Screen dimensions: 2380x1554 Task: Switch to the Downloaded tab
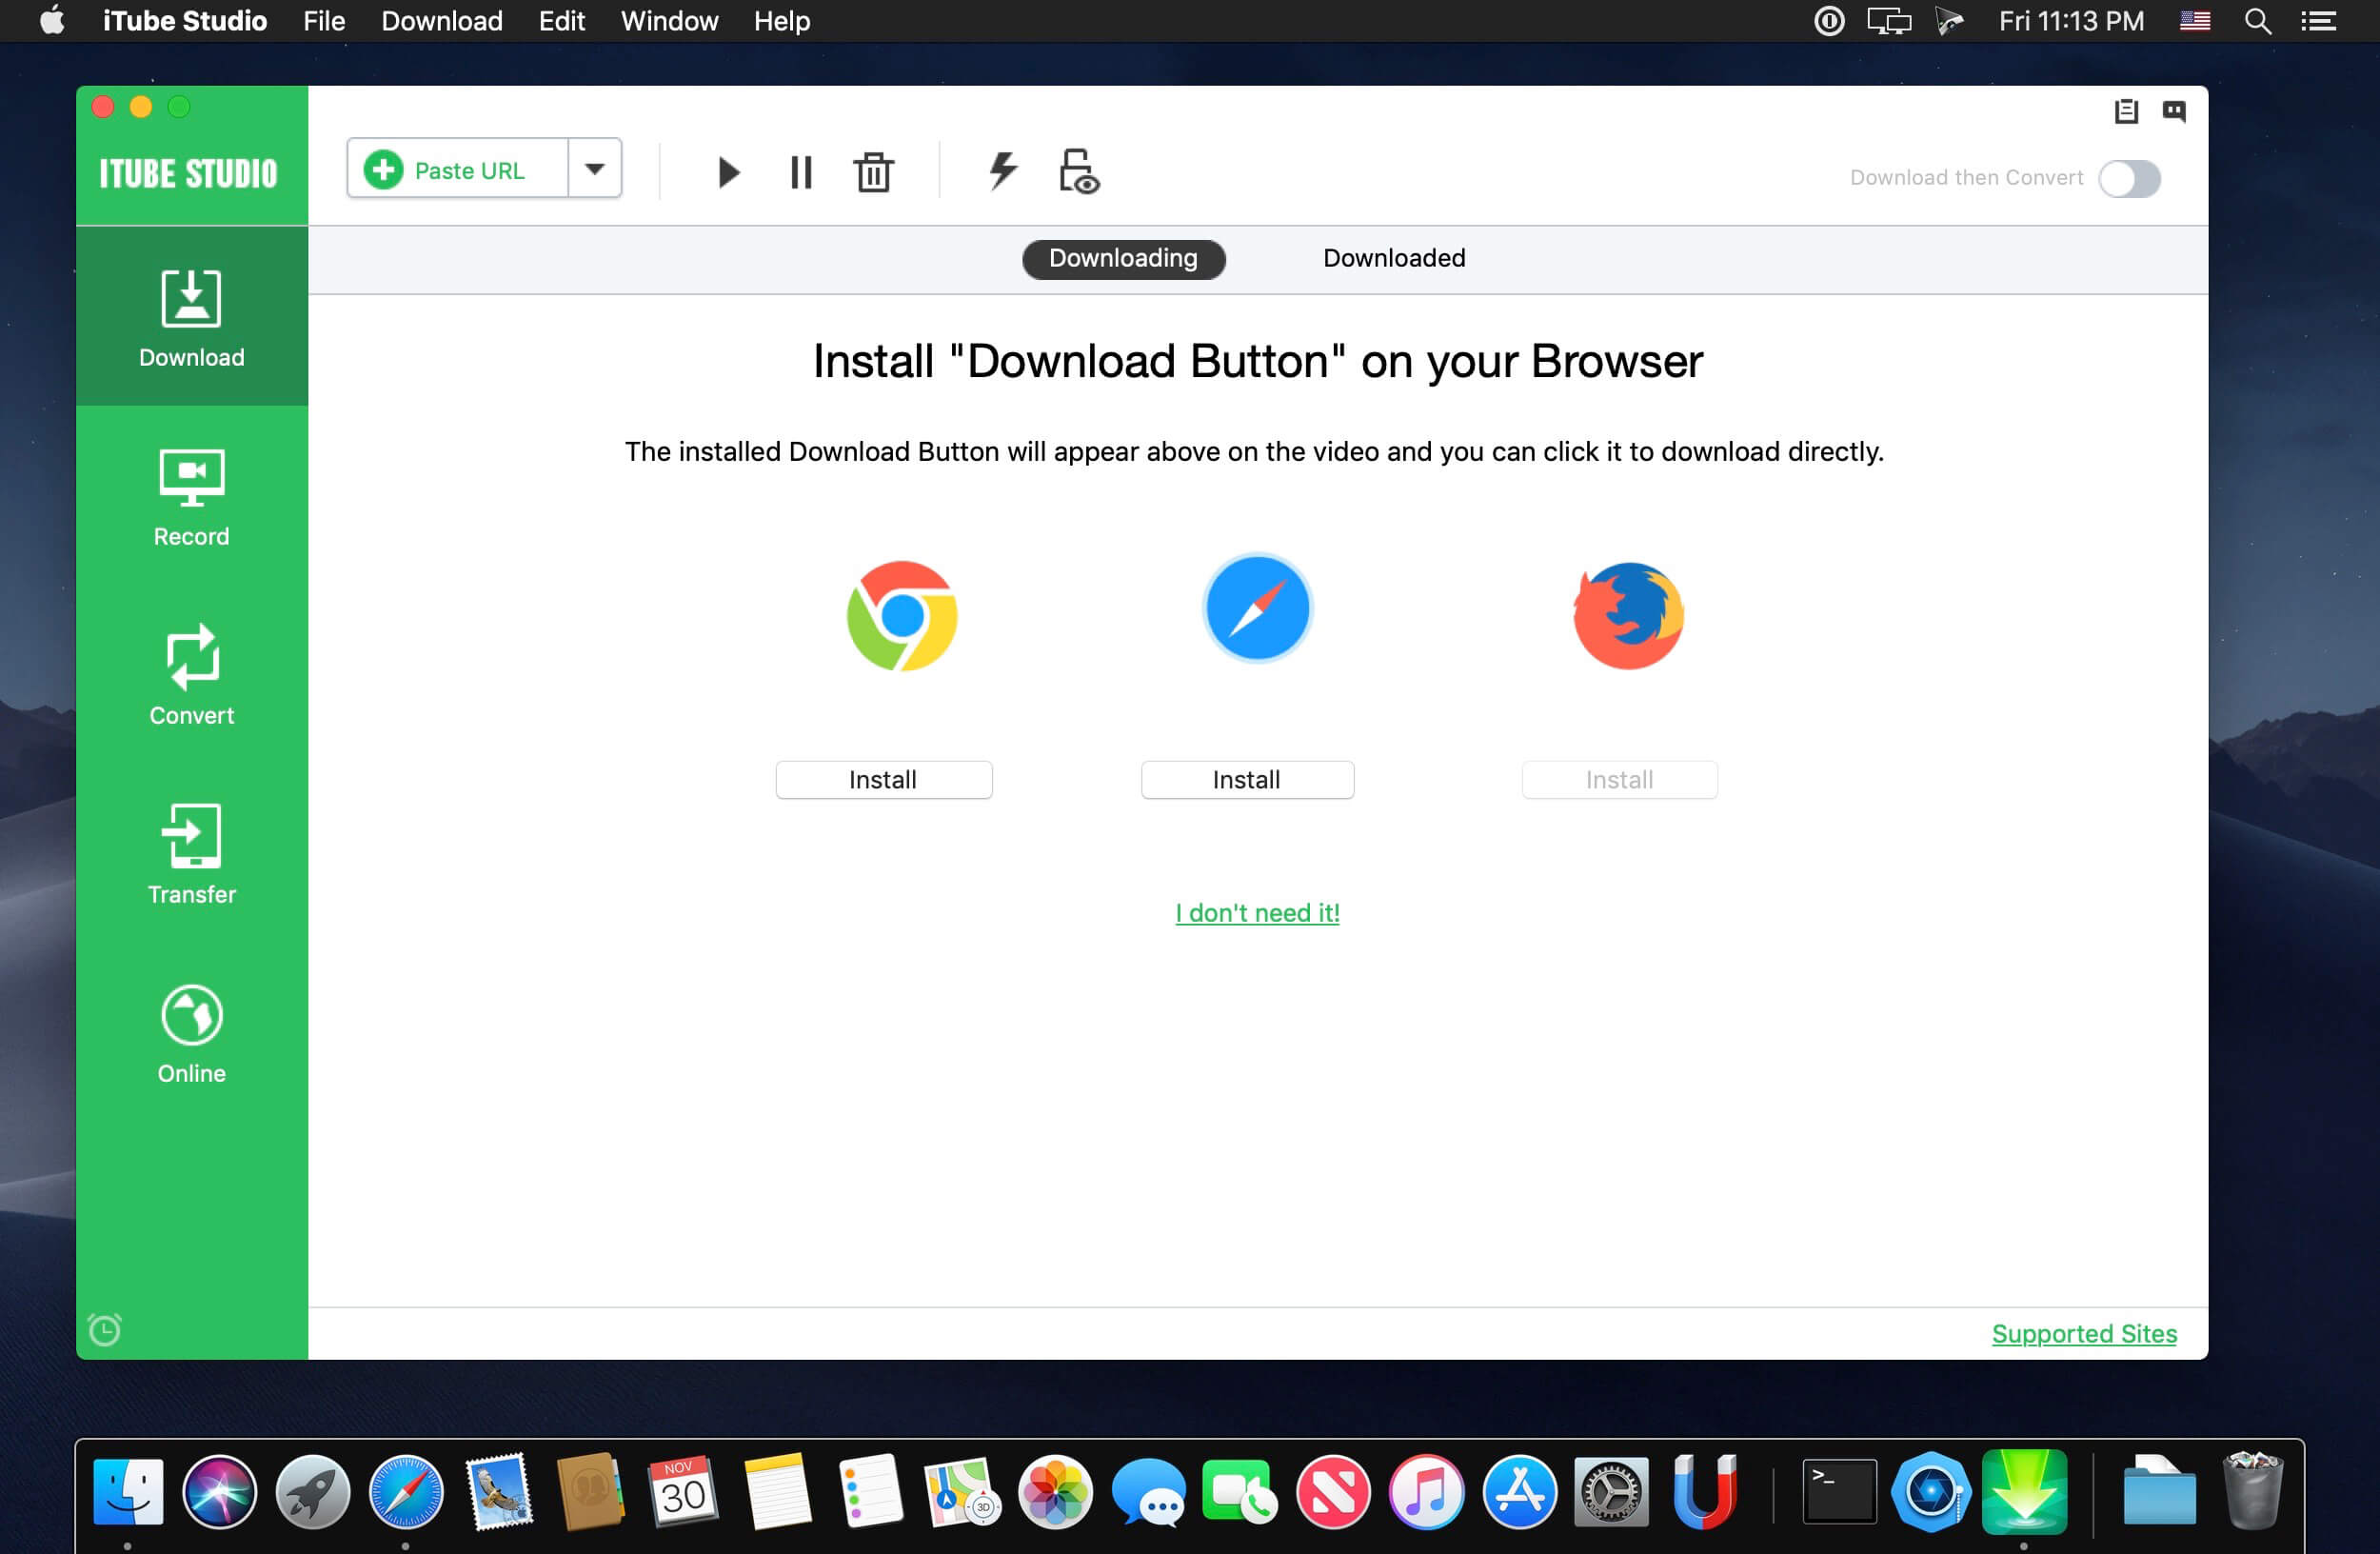click(x=1394, y=258)
